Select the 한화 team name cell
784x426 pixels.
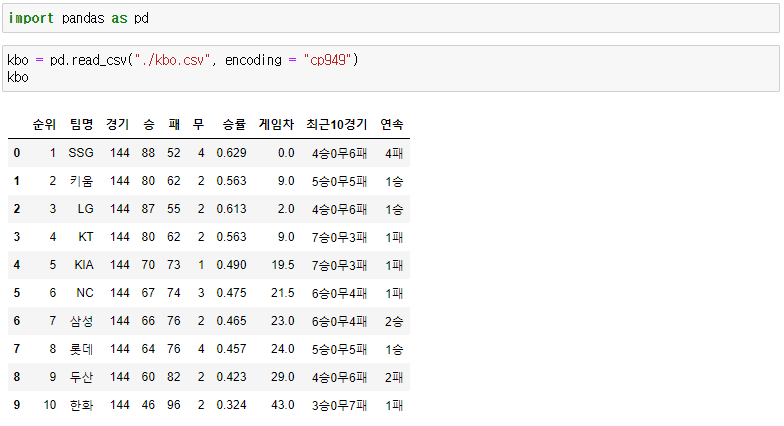(x=82, y=404)
